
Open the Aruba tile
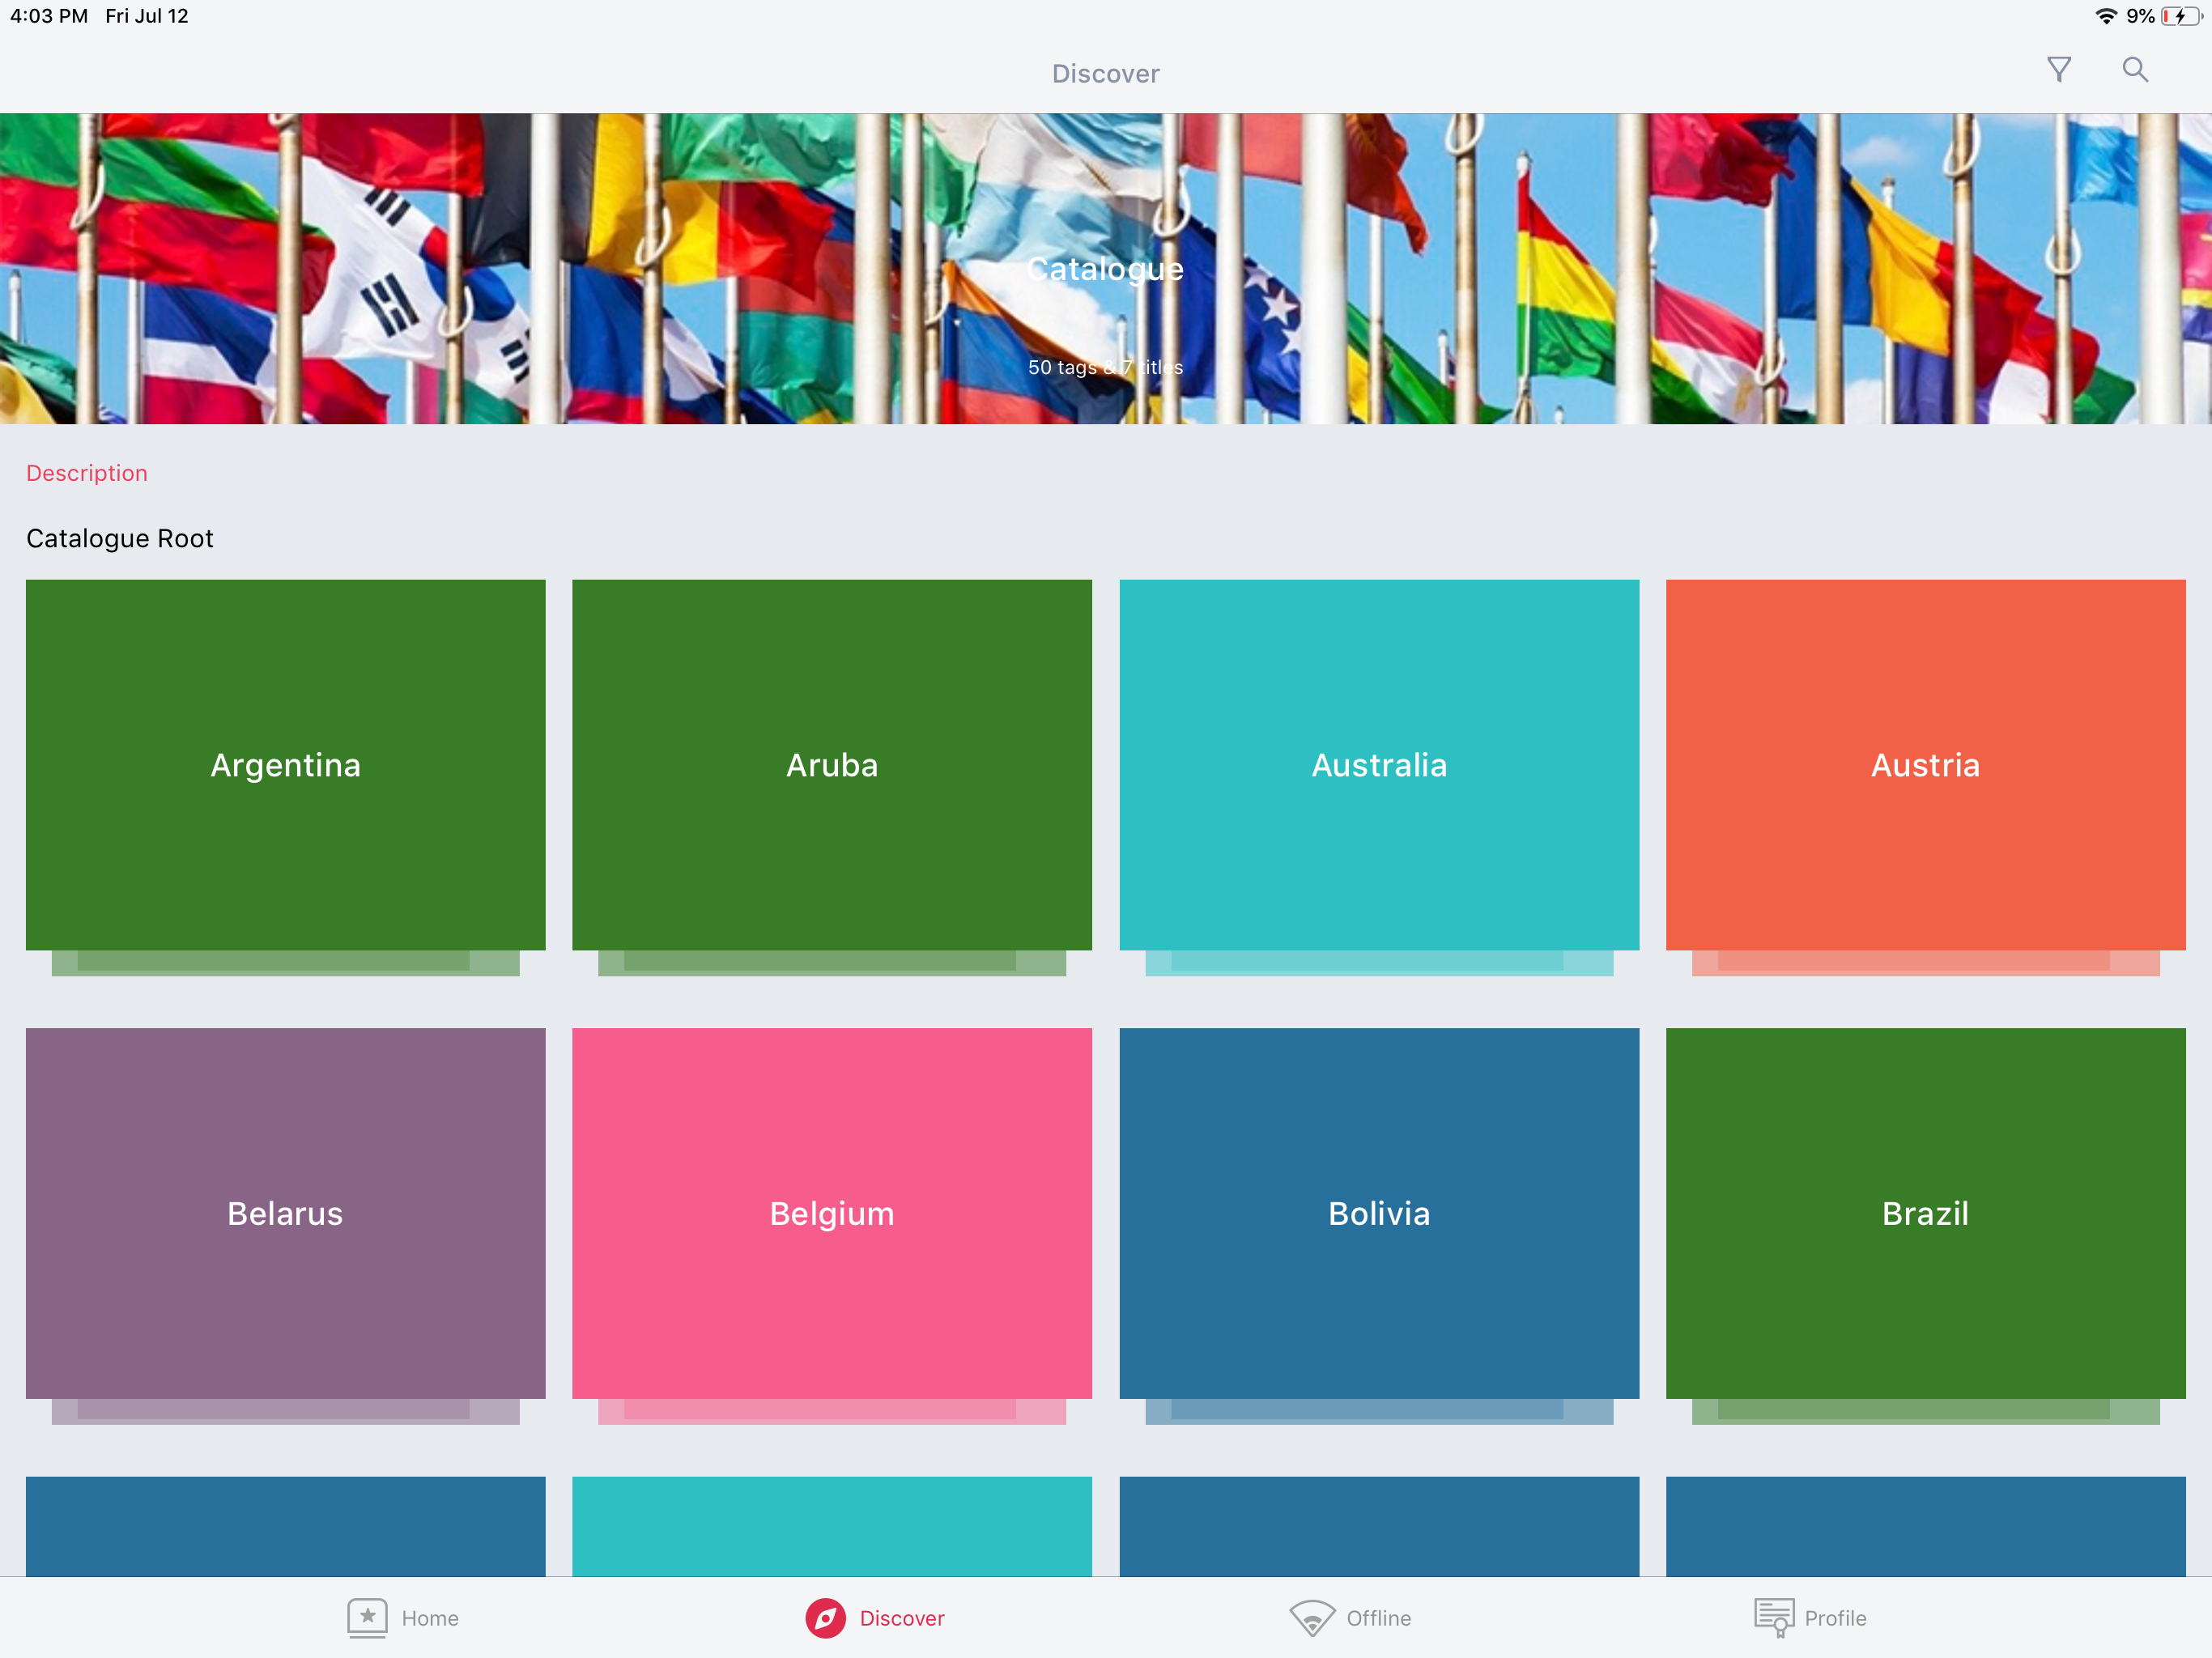click(x=832, y=765)
